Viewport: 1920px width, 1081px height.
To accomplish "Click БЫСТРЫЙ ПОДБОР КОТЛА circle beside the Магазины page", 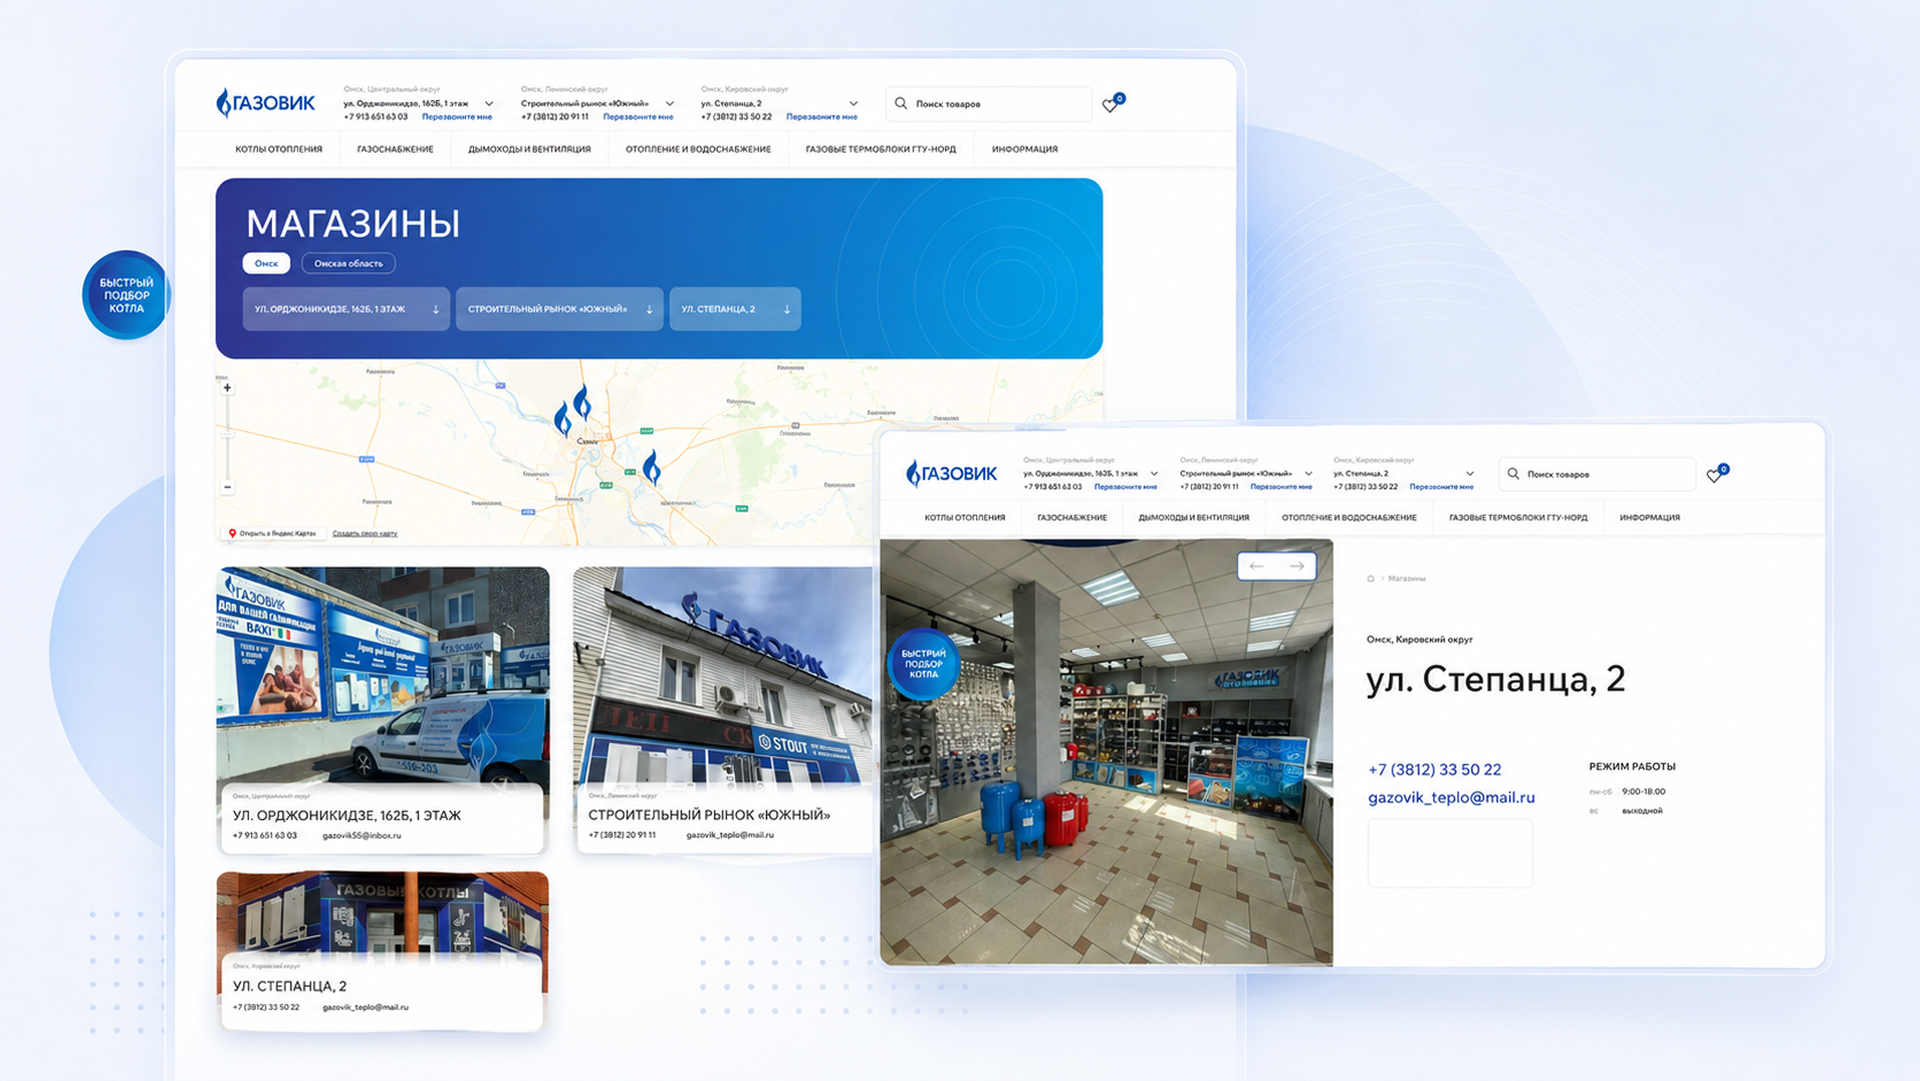I will pyautogui.click(x=126, y=295).
